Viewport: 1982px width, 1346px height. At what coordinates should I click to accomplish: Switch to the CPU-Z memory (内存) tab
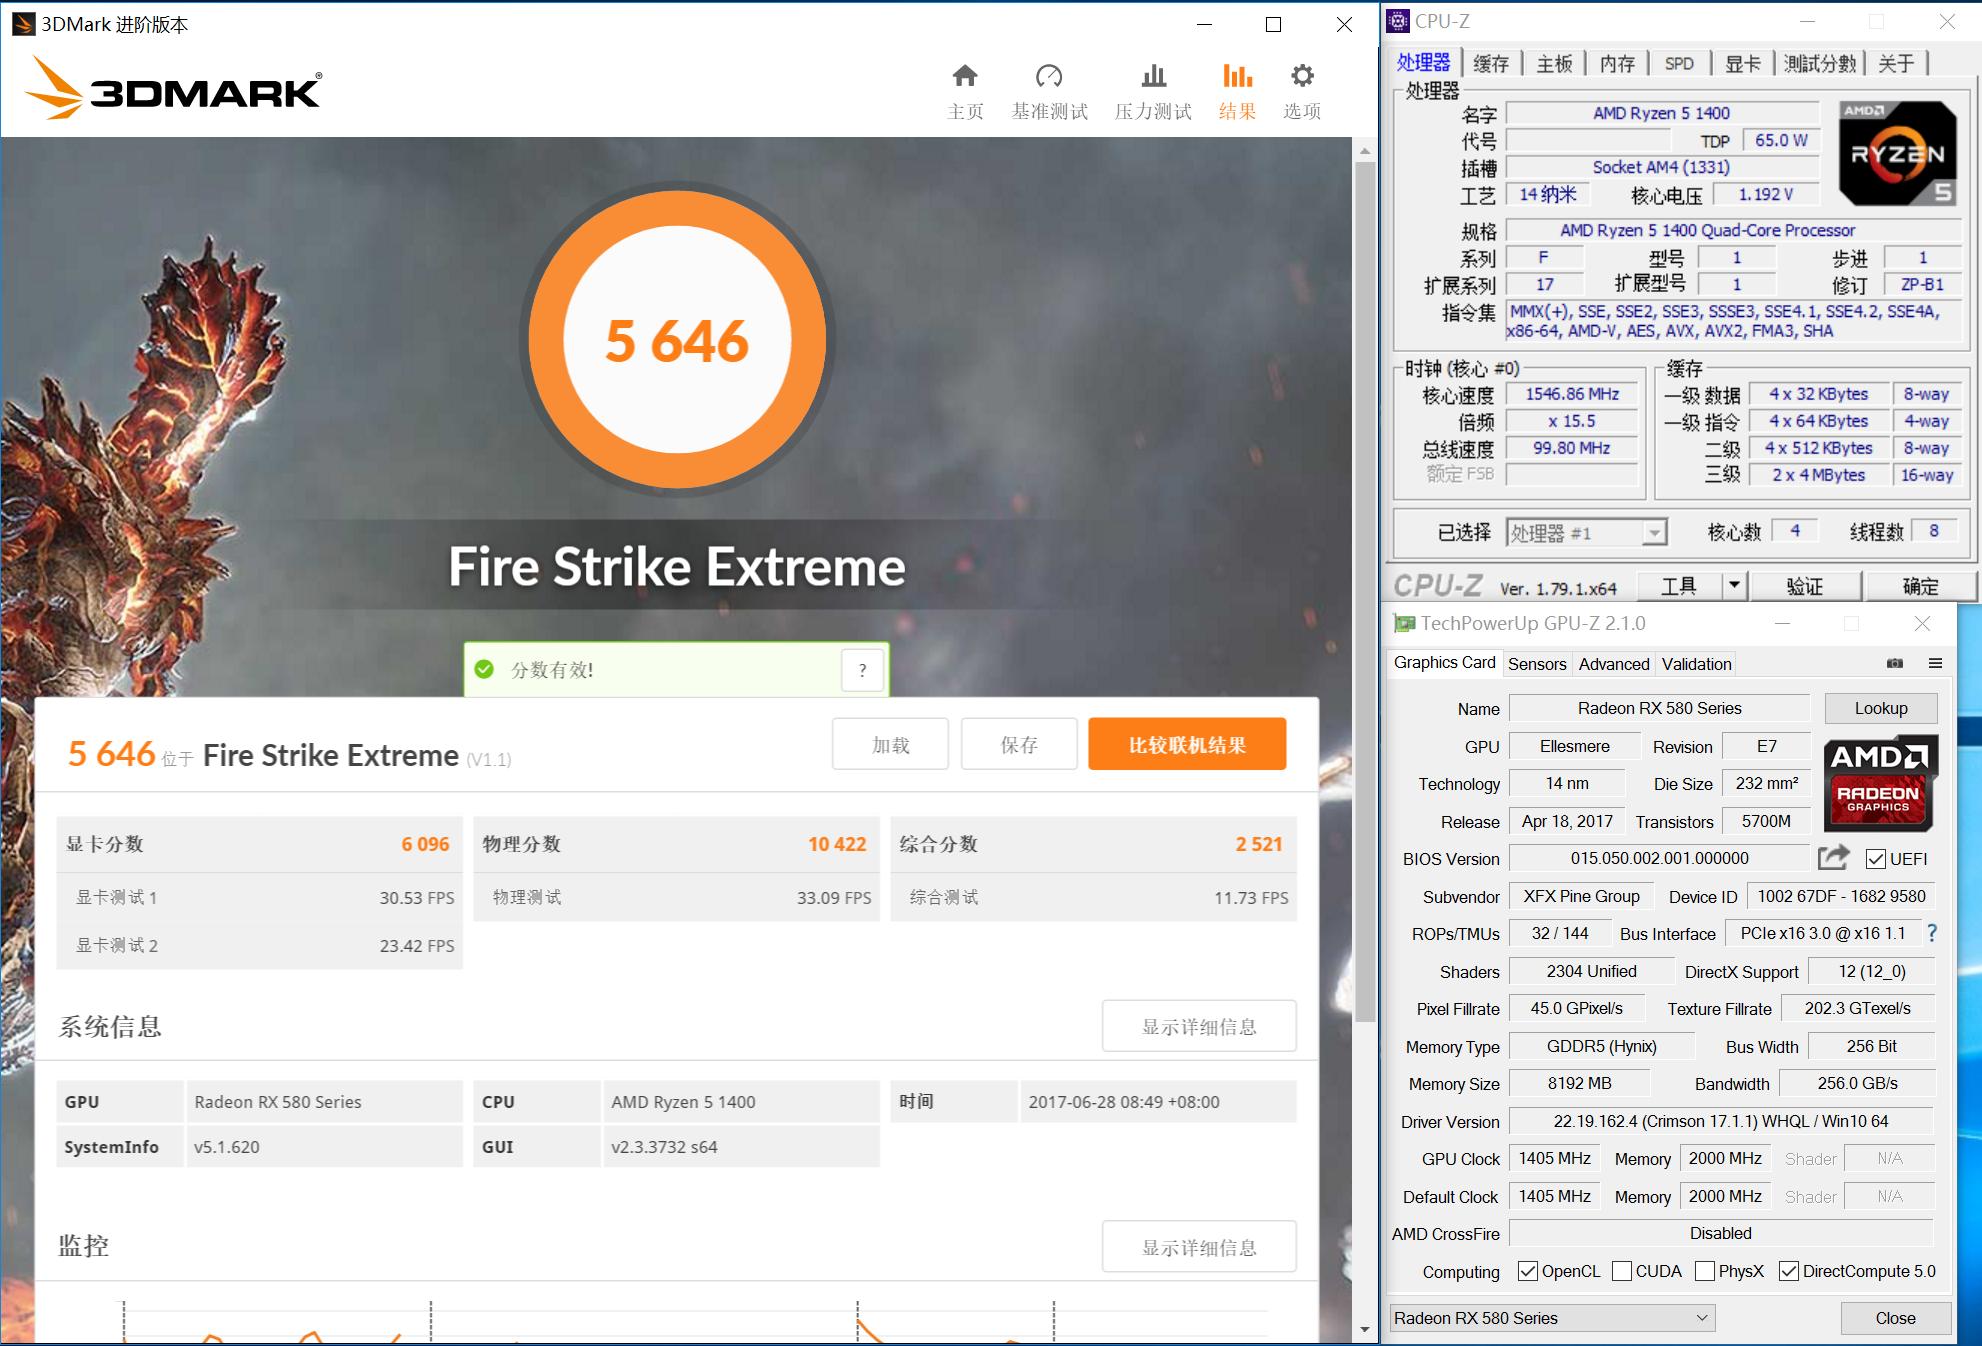(x=1617, y=64)
